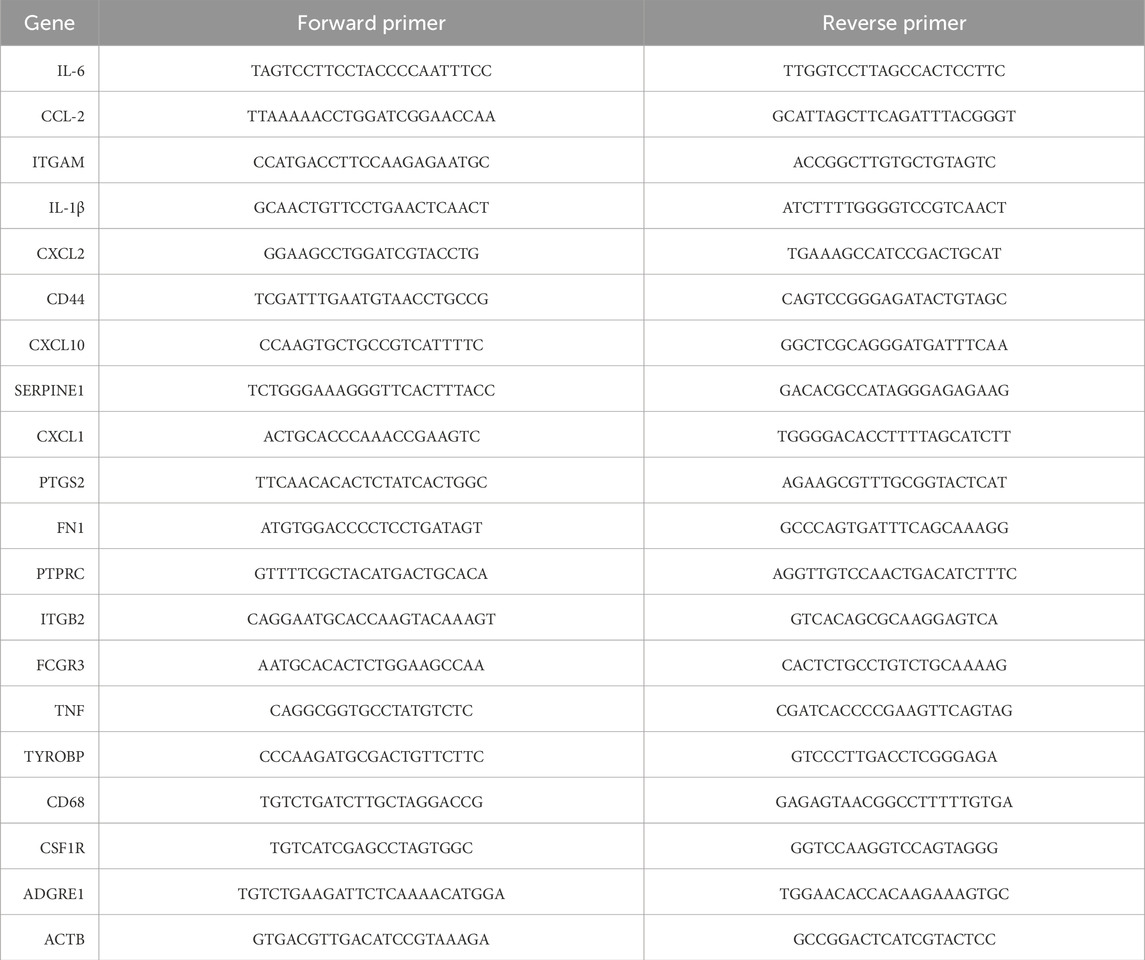
Task: Select the ADGRE1 forward primer sequence
Action: 371,894
